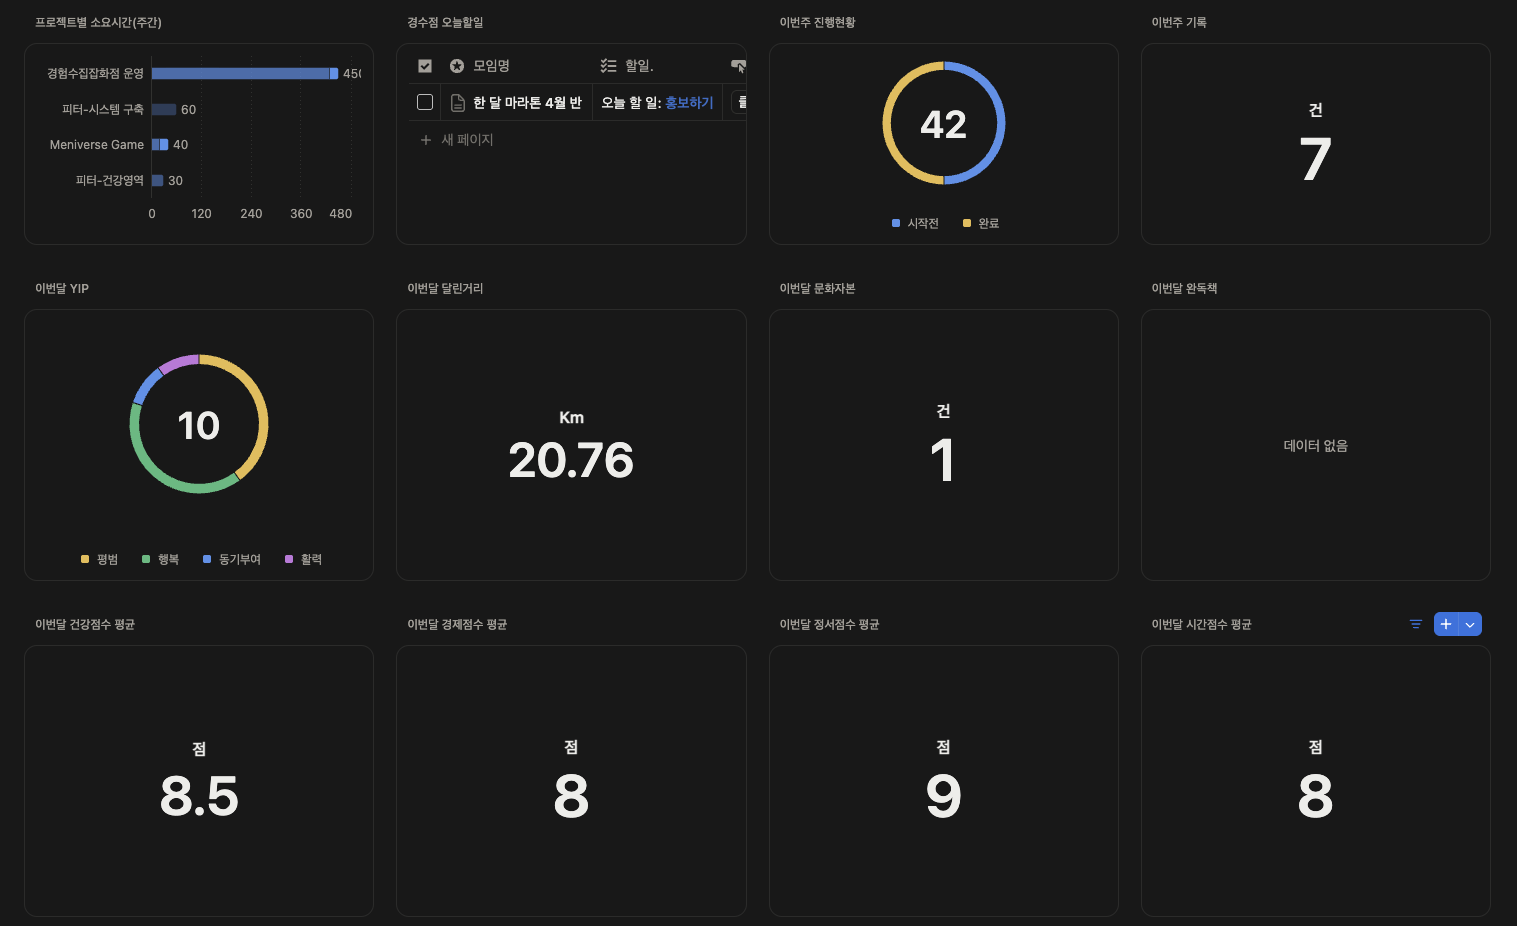Select the 프로젝트별 소요시간(주간) view title
The image size is (1517, 926).
(98, 23)
